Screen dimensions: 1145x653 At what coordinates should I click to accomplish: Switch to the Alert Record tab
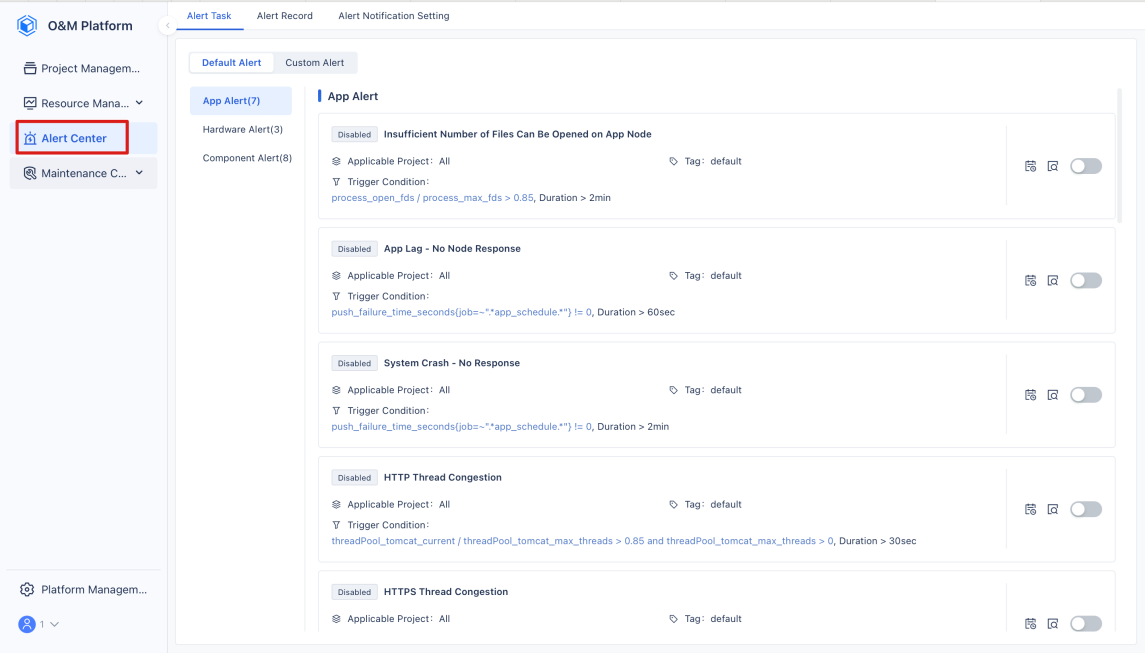tap(285, 15)
